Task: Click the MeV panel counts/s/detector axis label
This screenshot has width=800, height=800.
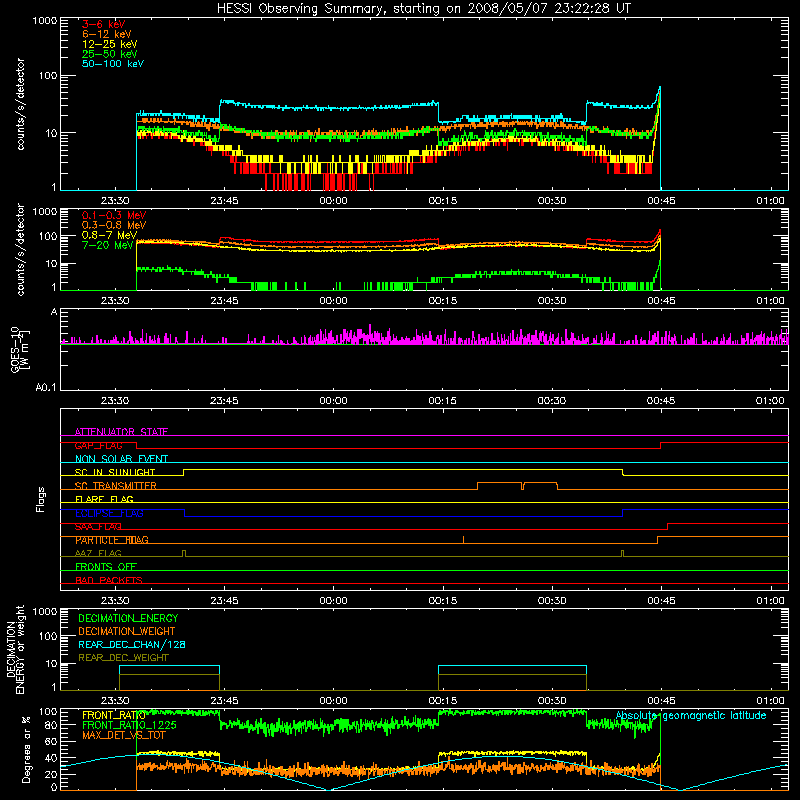Action: (x=20, y=249)
